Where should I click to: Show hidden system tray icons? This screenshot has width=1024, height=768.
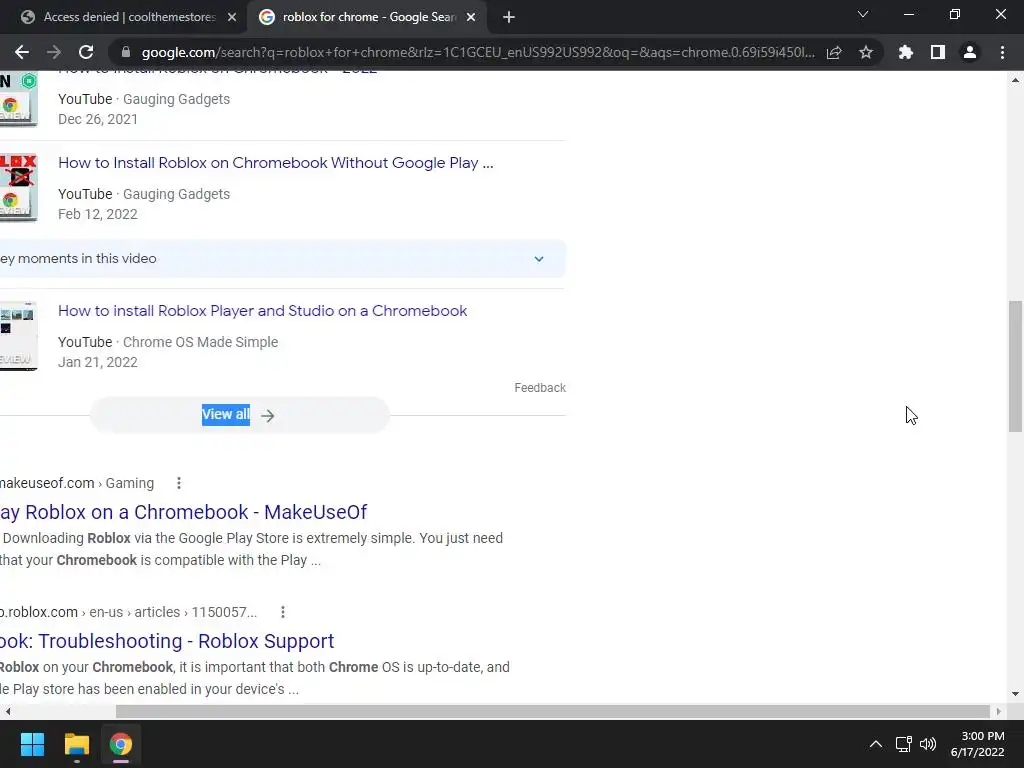pos(876,744)
